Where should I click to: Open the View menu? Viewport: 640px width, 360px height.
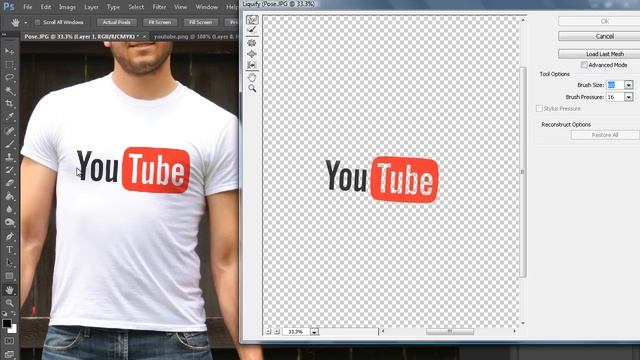click(180, 7)
